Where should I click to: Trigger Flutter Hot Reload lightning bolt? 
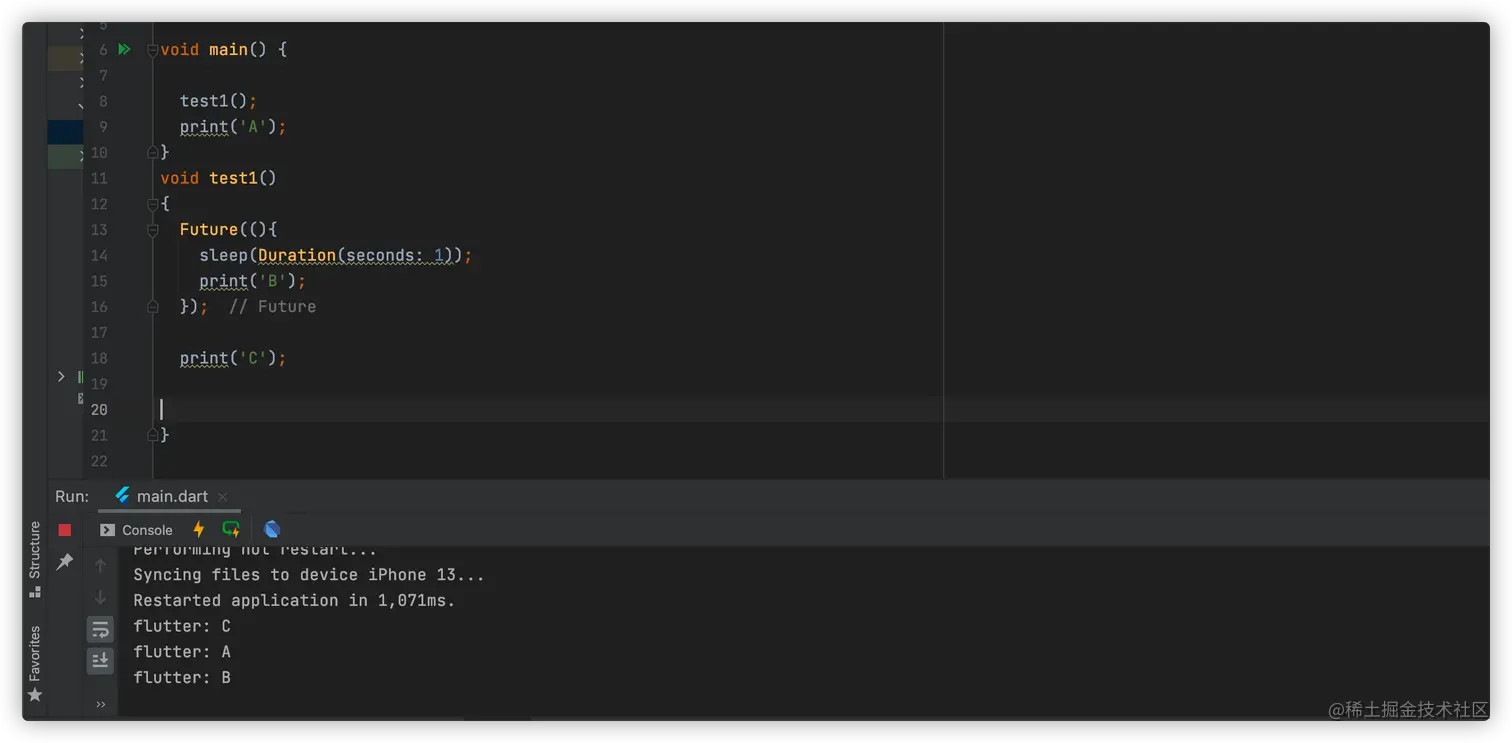click(198, 530)
